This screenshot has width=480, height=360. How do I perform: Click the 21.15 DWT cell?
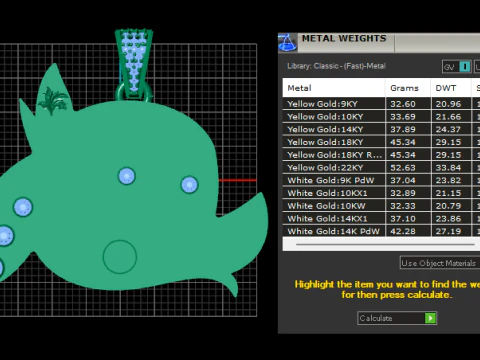451,193
